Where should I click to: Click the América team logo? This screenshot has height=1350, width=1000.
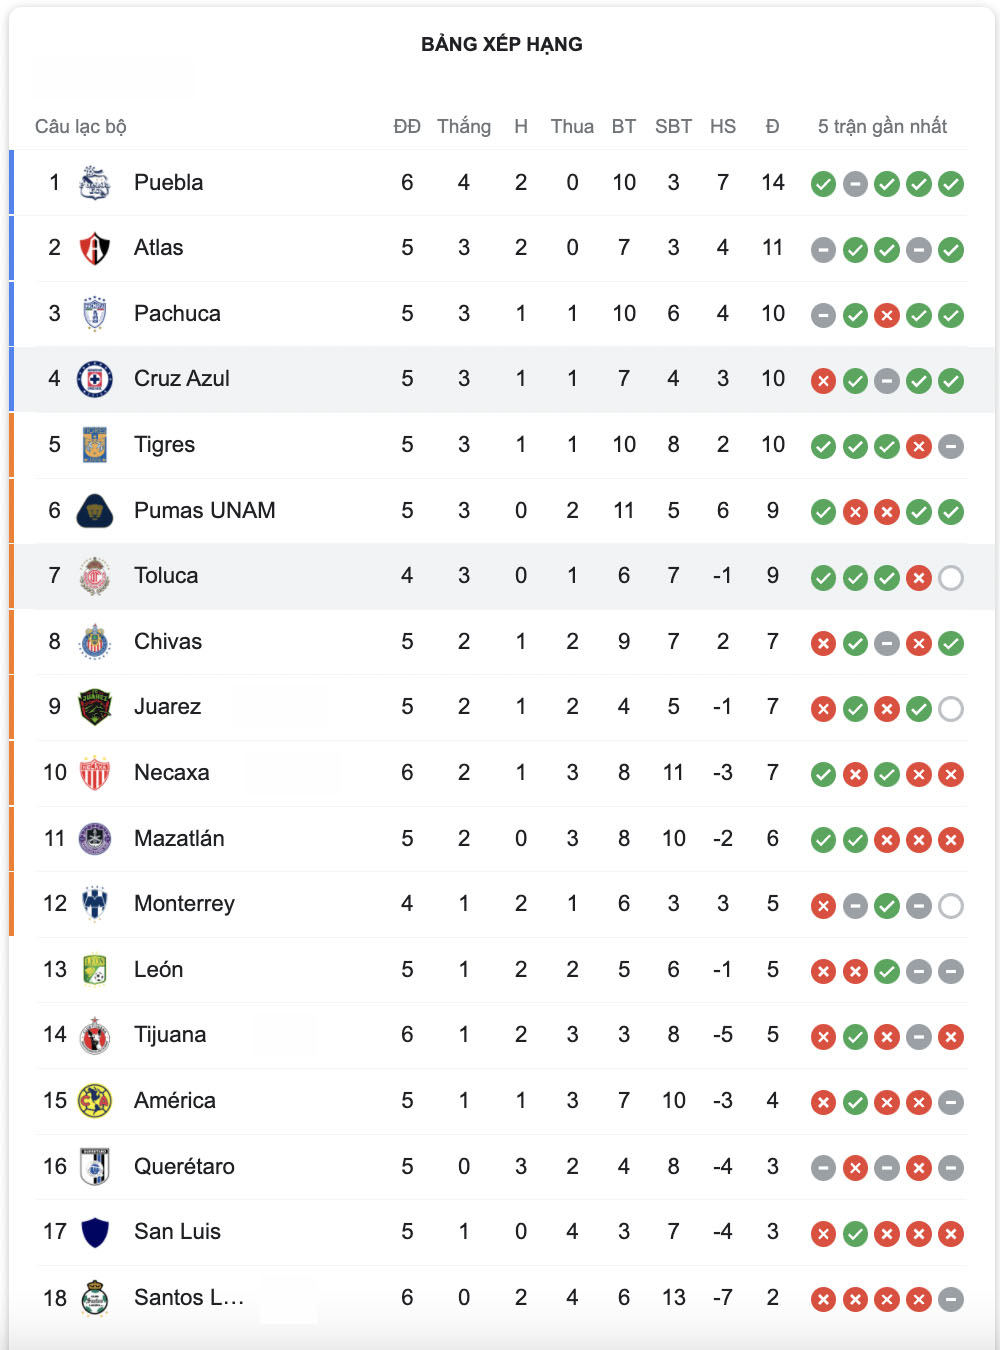(x=95, y=1101)
